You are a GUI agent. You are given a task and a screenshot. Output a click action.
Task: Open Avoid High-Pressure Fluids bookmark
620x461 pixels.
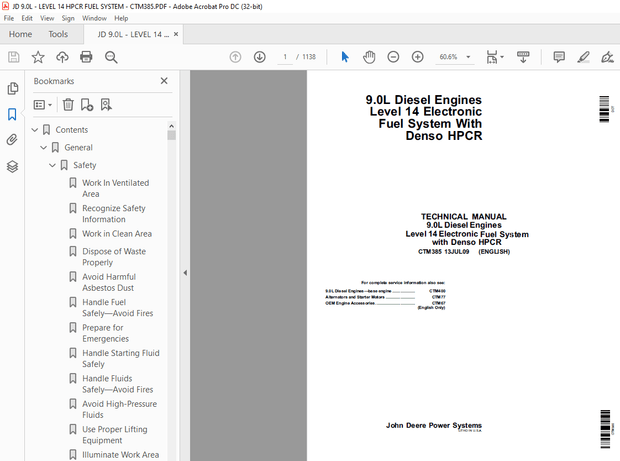click(119, 409)
